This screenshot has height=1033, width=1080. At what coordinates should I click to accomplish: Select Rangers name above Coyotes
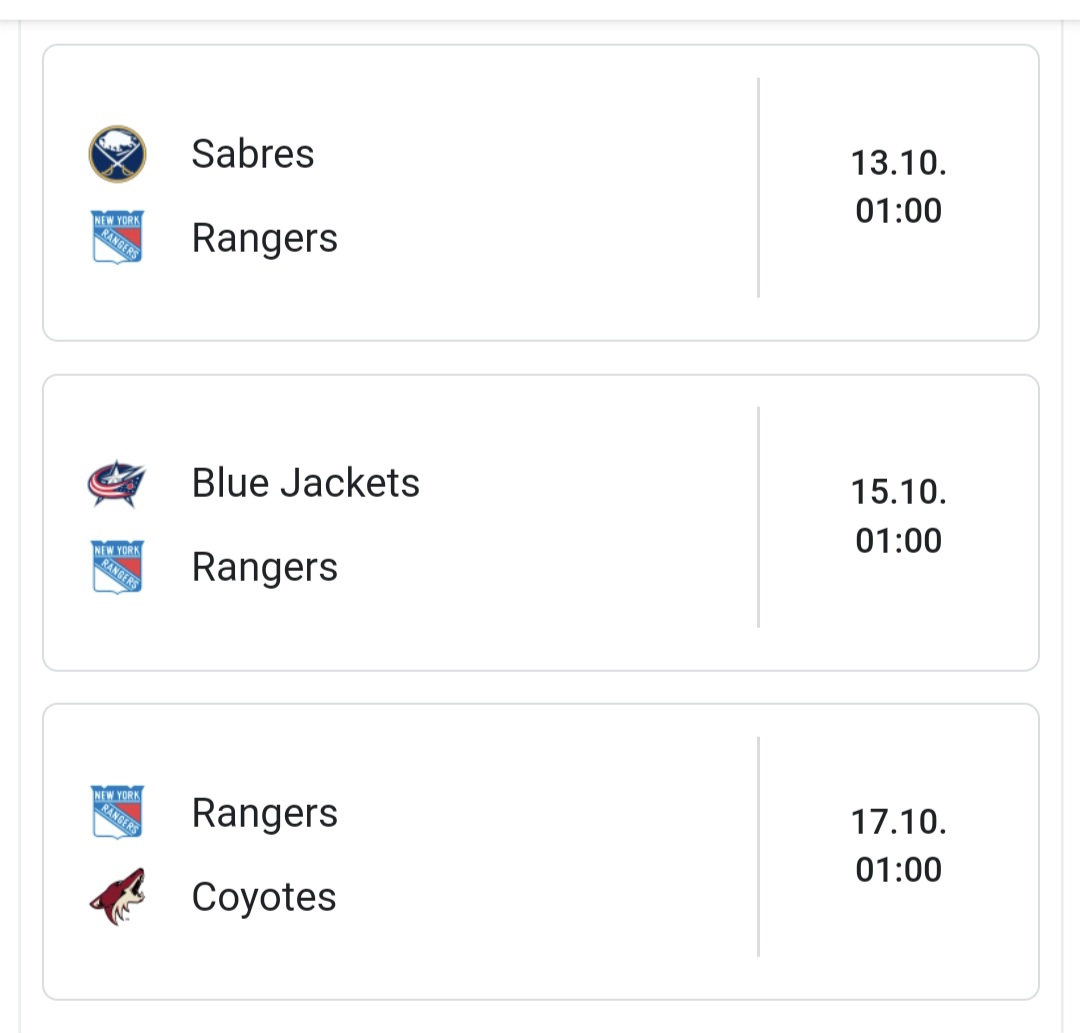tap(265, 813)
